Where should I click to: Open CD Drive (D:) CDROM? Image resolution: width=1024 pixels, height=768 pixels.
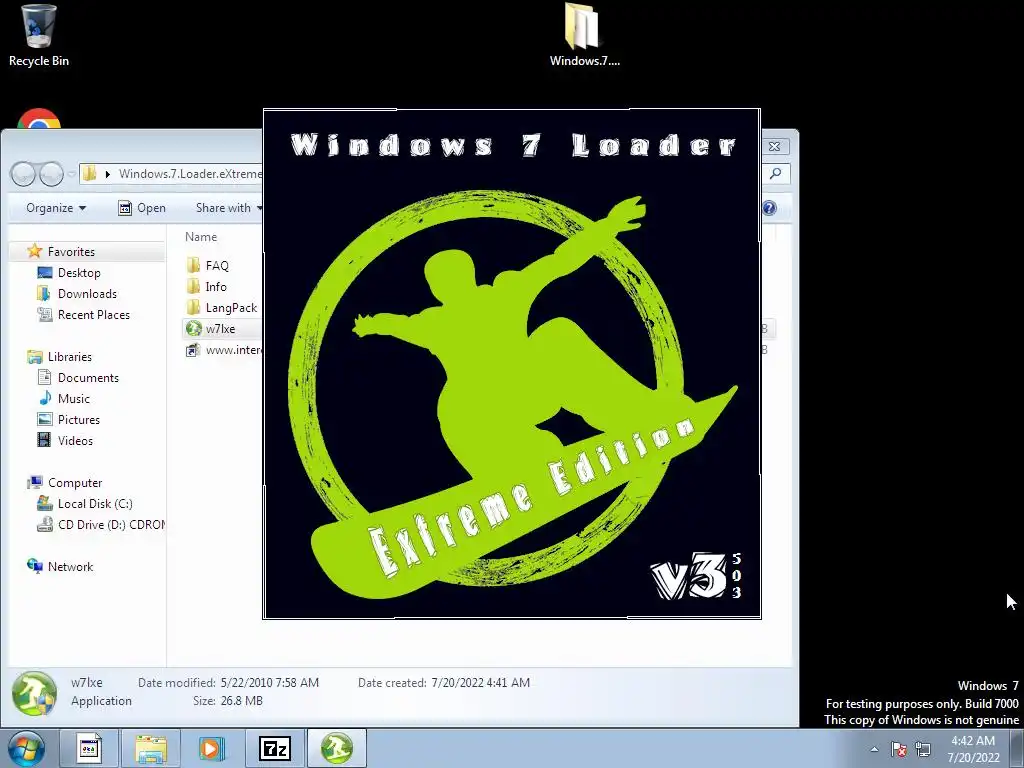pyautogui.click(x=101, y=524)
